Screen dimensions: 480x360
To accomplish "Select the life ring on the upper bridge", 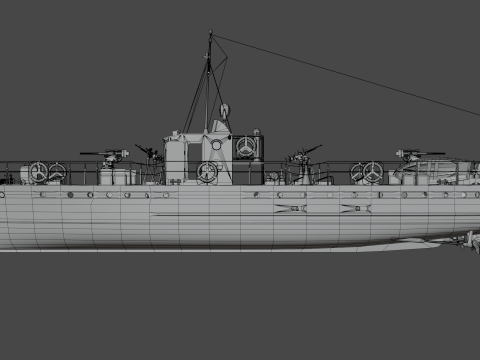I will pyautogui.click(x=246, y=147).
